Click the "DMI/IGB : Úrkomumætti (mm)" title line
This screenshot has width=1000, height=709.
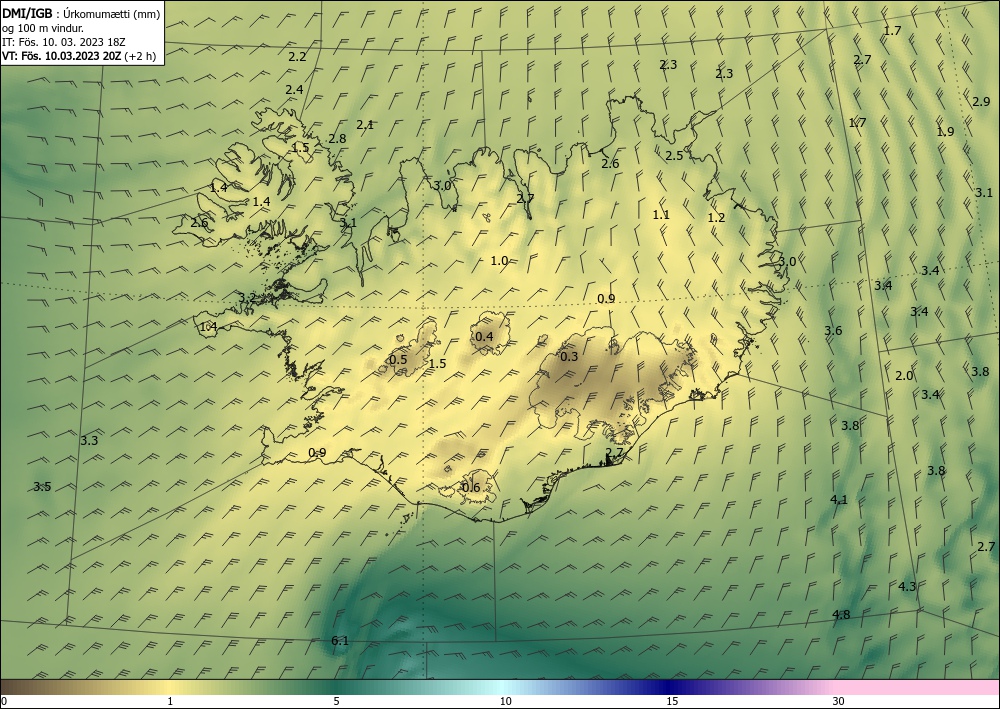81,14
